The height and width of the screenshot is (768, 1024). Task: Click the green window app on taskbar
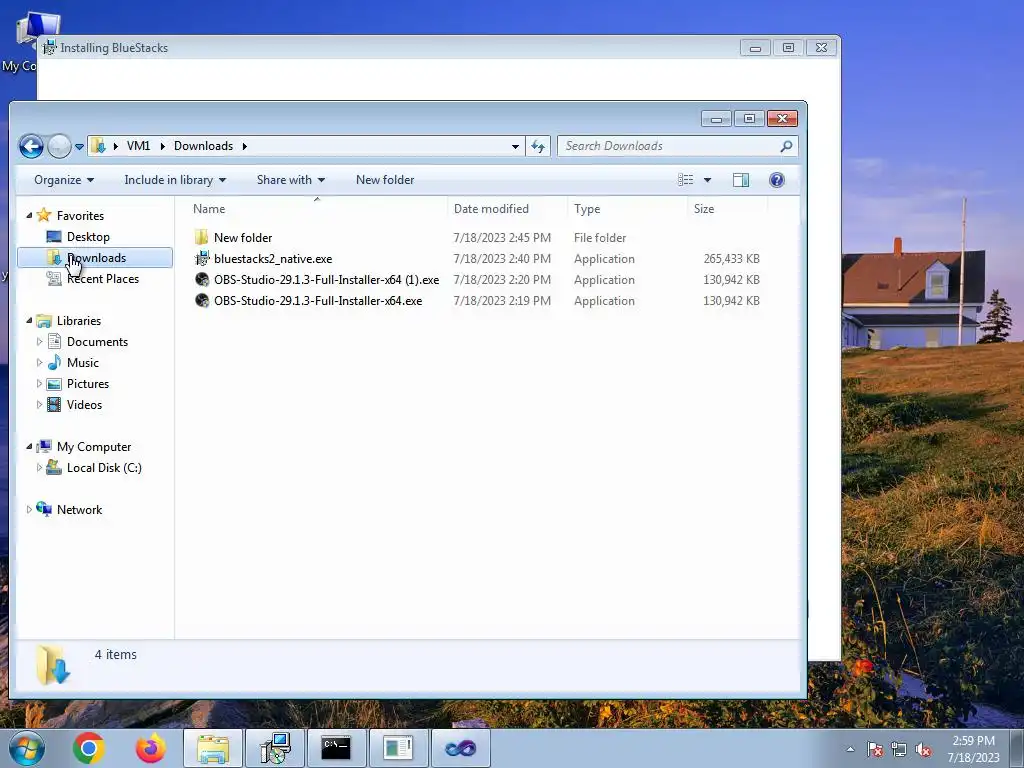tap(398, 748)
